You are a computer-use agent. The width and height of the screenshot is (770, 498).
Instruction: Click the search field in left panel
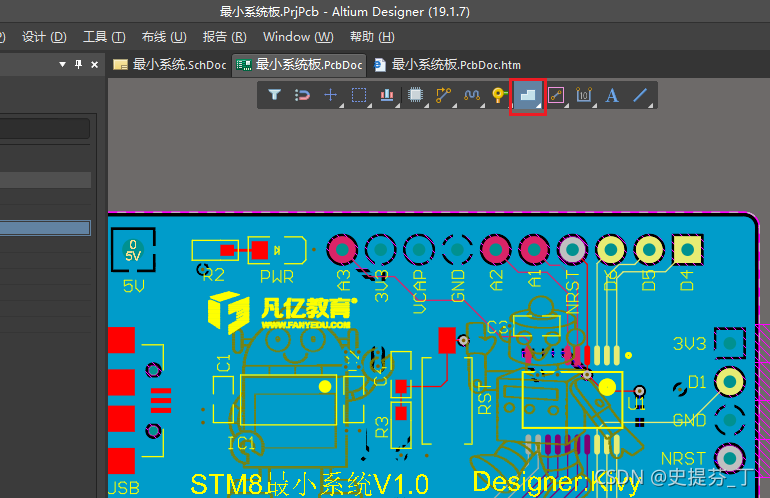coord(45,129)
